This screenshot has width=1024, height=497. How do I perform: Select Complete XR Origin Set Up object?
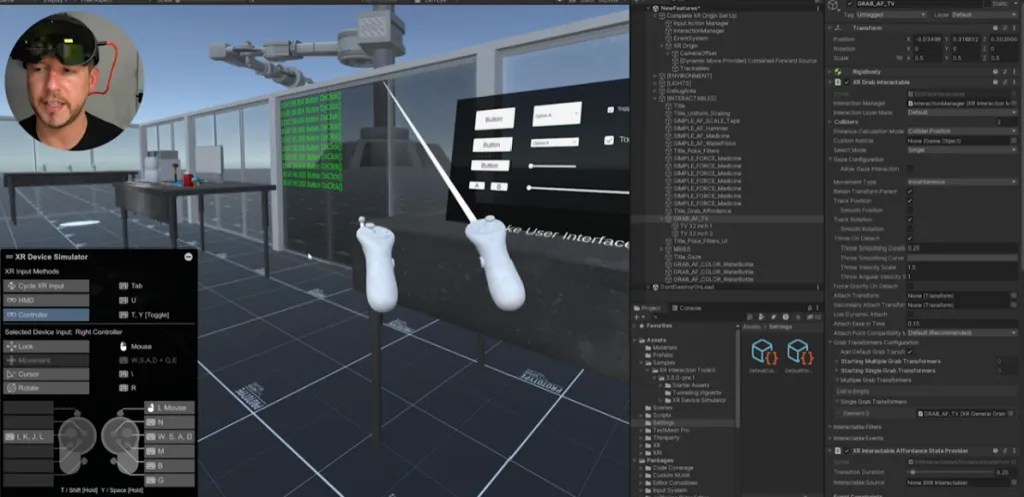699,16
